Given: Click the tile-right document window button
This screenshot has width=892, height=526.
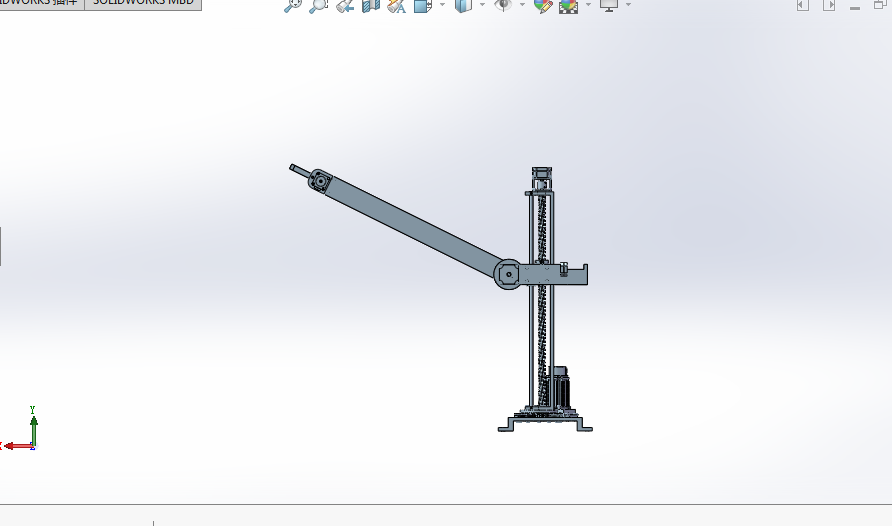Looking at the screenshot, I should click(x=829, y=5).
